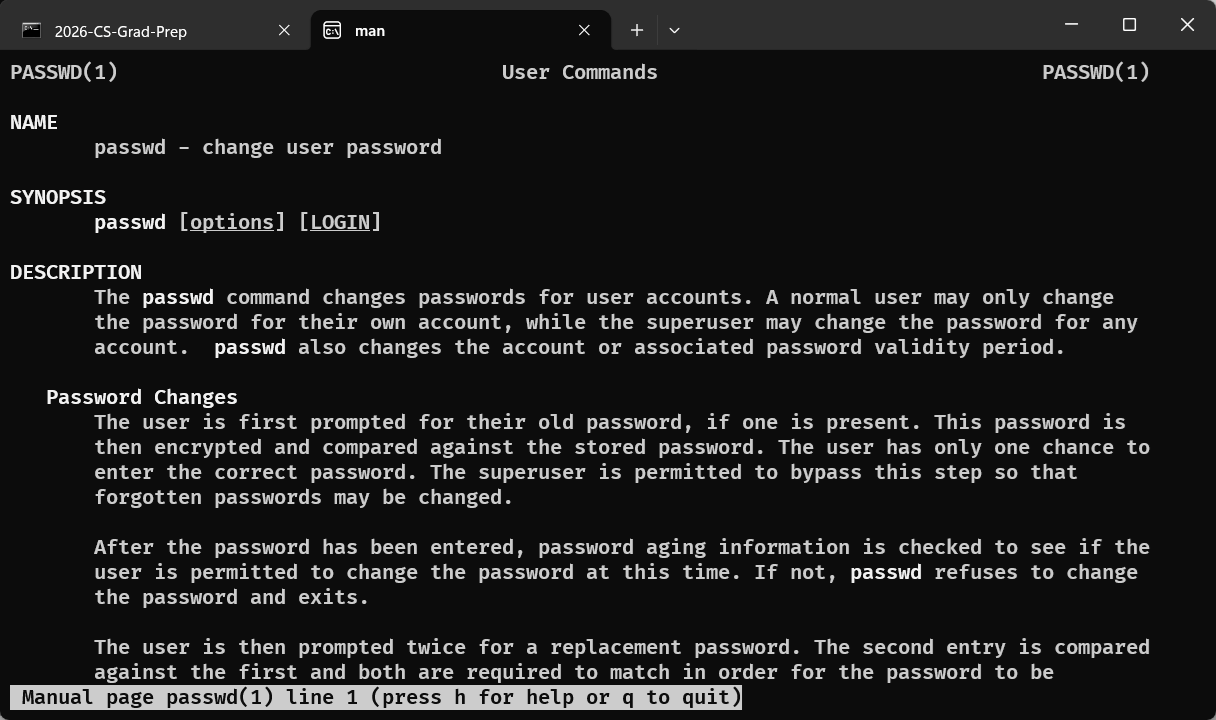
Task: Click the User Commands header title
Action: click(x=580, y=72)
